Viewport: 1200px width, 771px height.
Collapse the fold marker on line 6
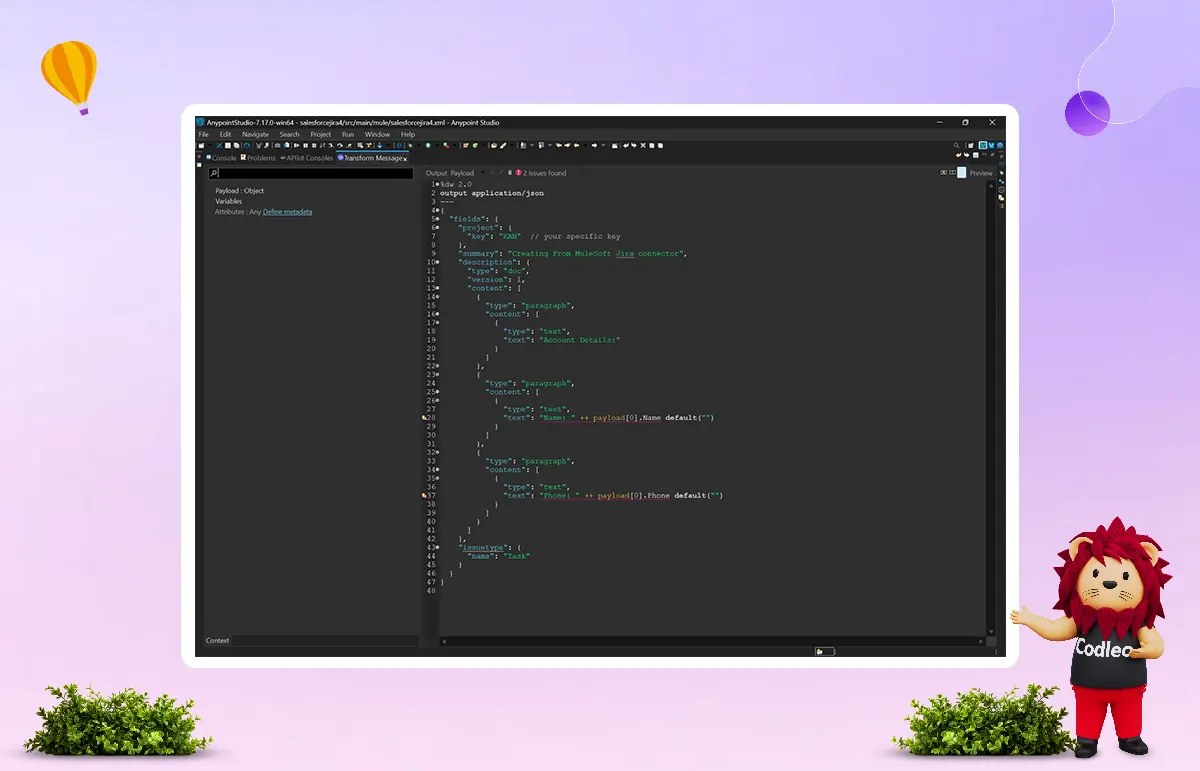pyautogui.click(x=437, y=228)
